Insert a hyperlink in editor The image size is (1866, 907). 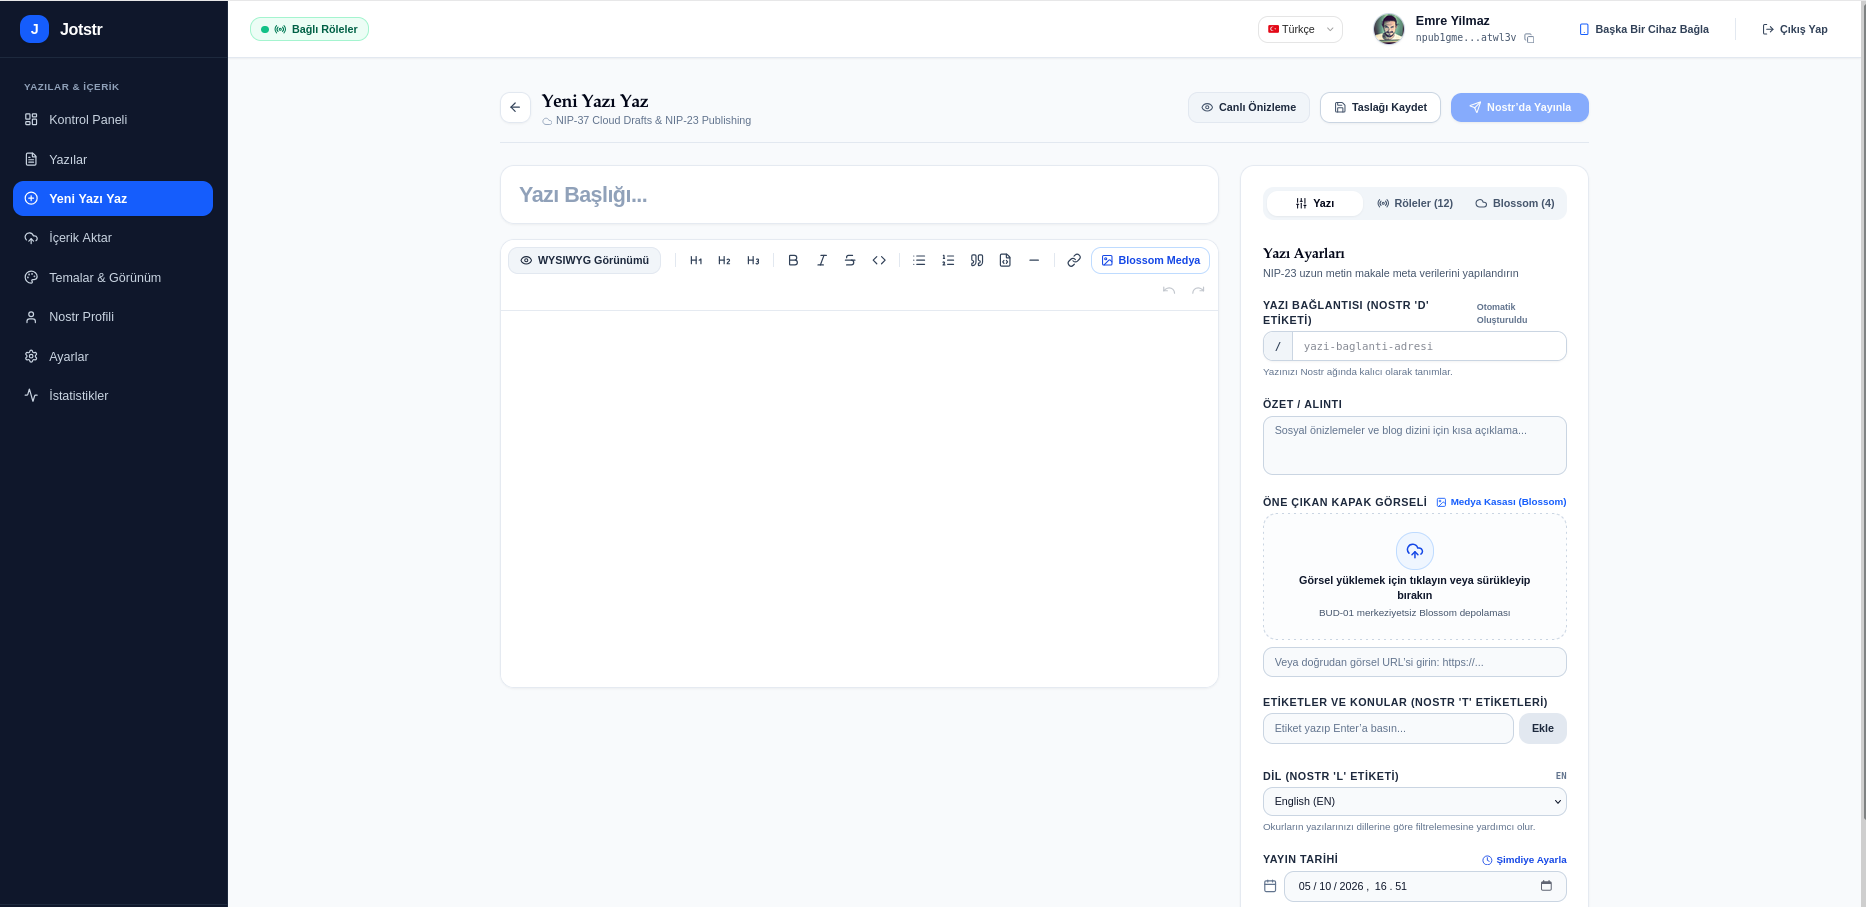(1074, 260)
